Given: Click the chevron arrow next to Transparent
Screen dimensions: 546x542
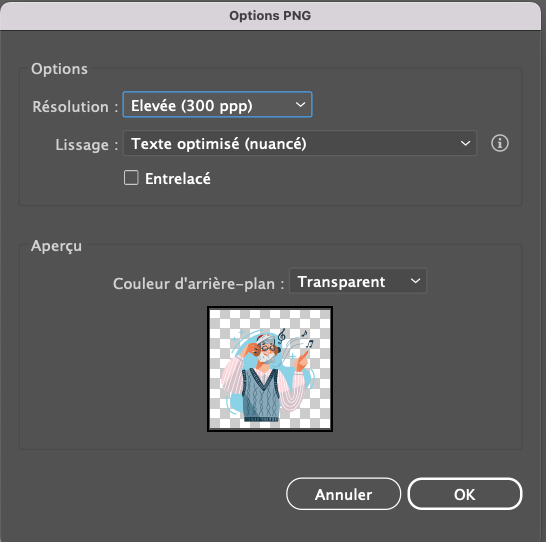Looking at the screenshot, I should coord(415,281).
